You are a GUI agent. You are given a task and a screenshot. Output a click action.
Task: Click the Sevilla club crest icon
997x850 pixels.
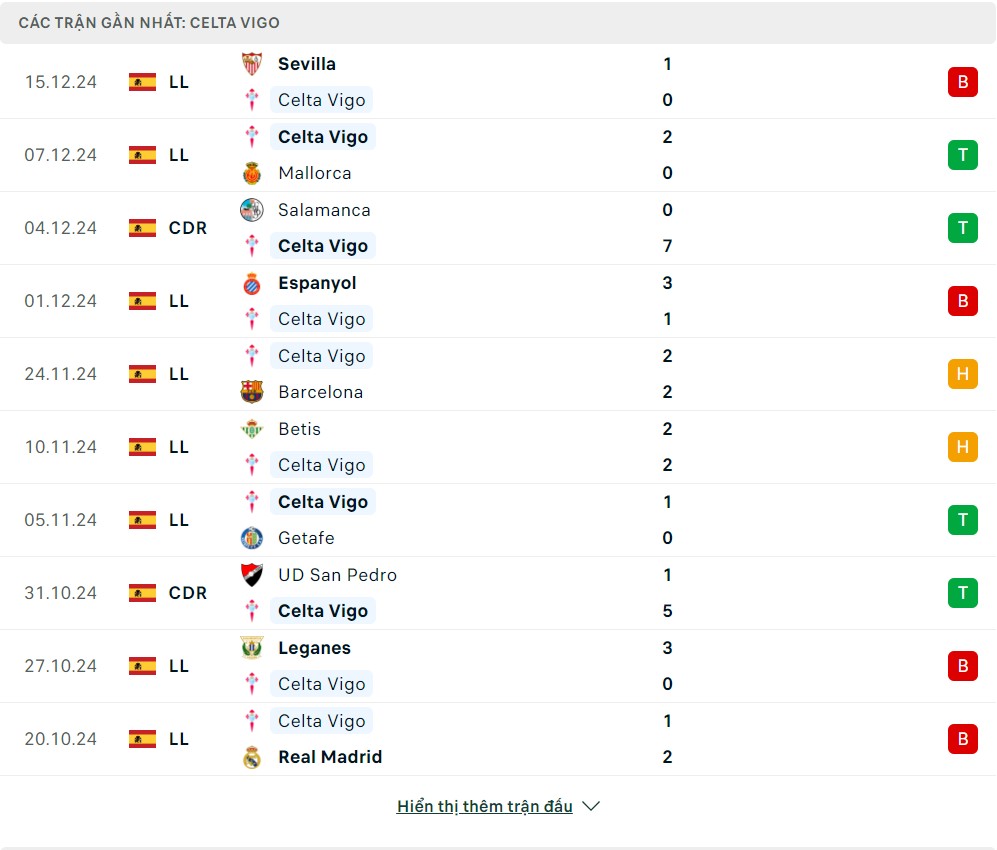[x=252, y=64]
